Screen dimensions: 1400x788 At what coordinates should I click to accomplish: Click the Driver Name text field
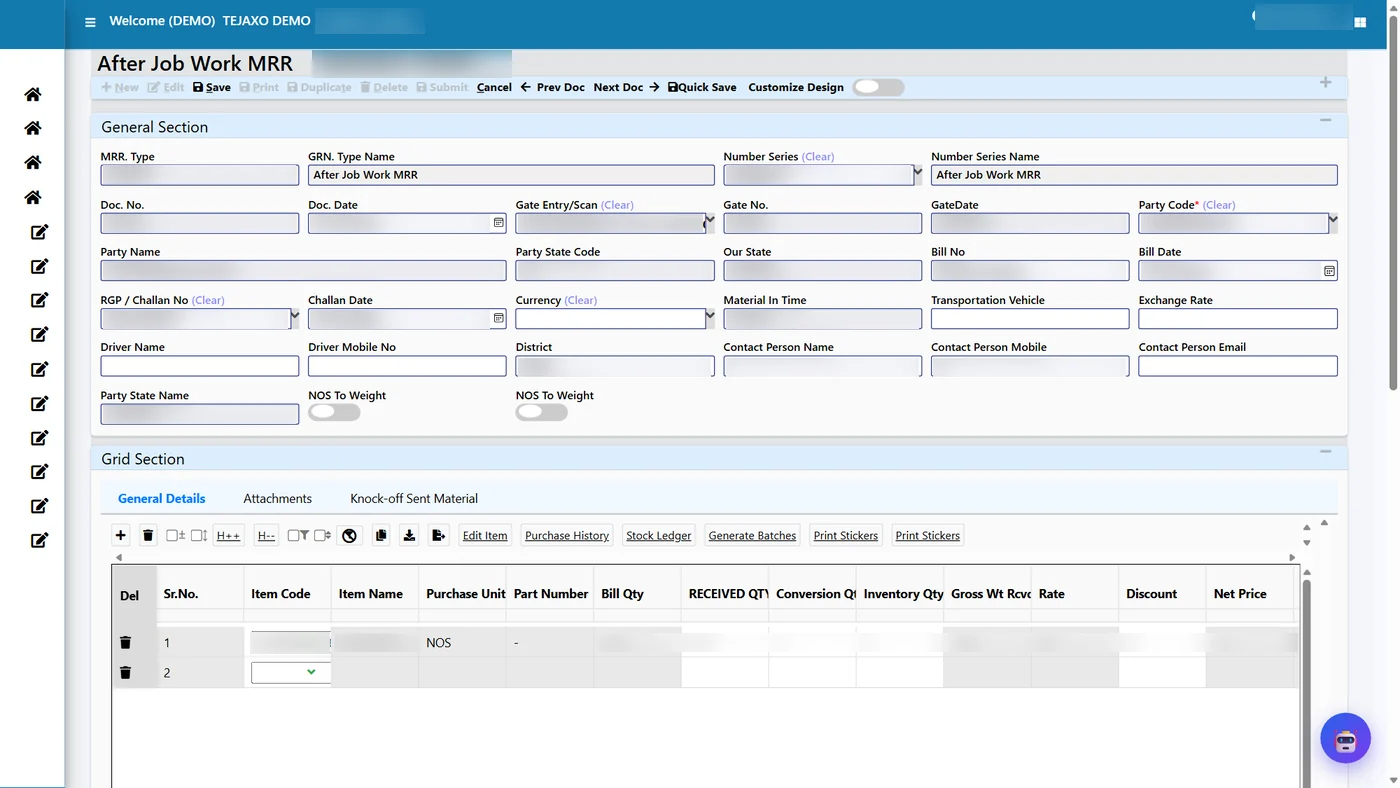[200, 366]
